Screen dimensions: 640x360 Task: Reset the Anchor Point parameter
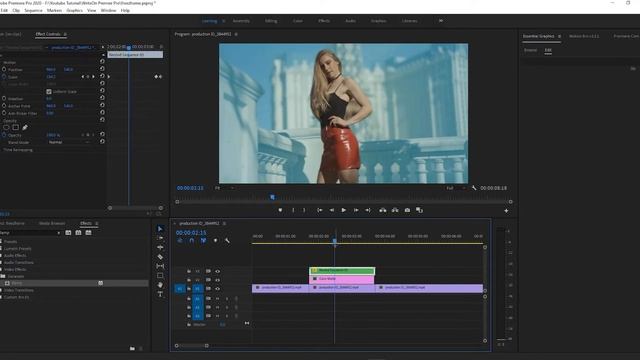click(x=102, y=105)
